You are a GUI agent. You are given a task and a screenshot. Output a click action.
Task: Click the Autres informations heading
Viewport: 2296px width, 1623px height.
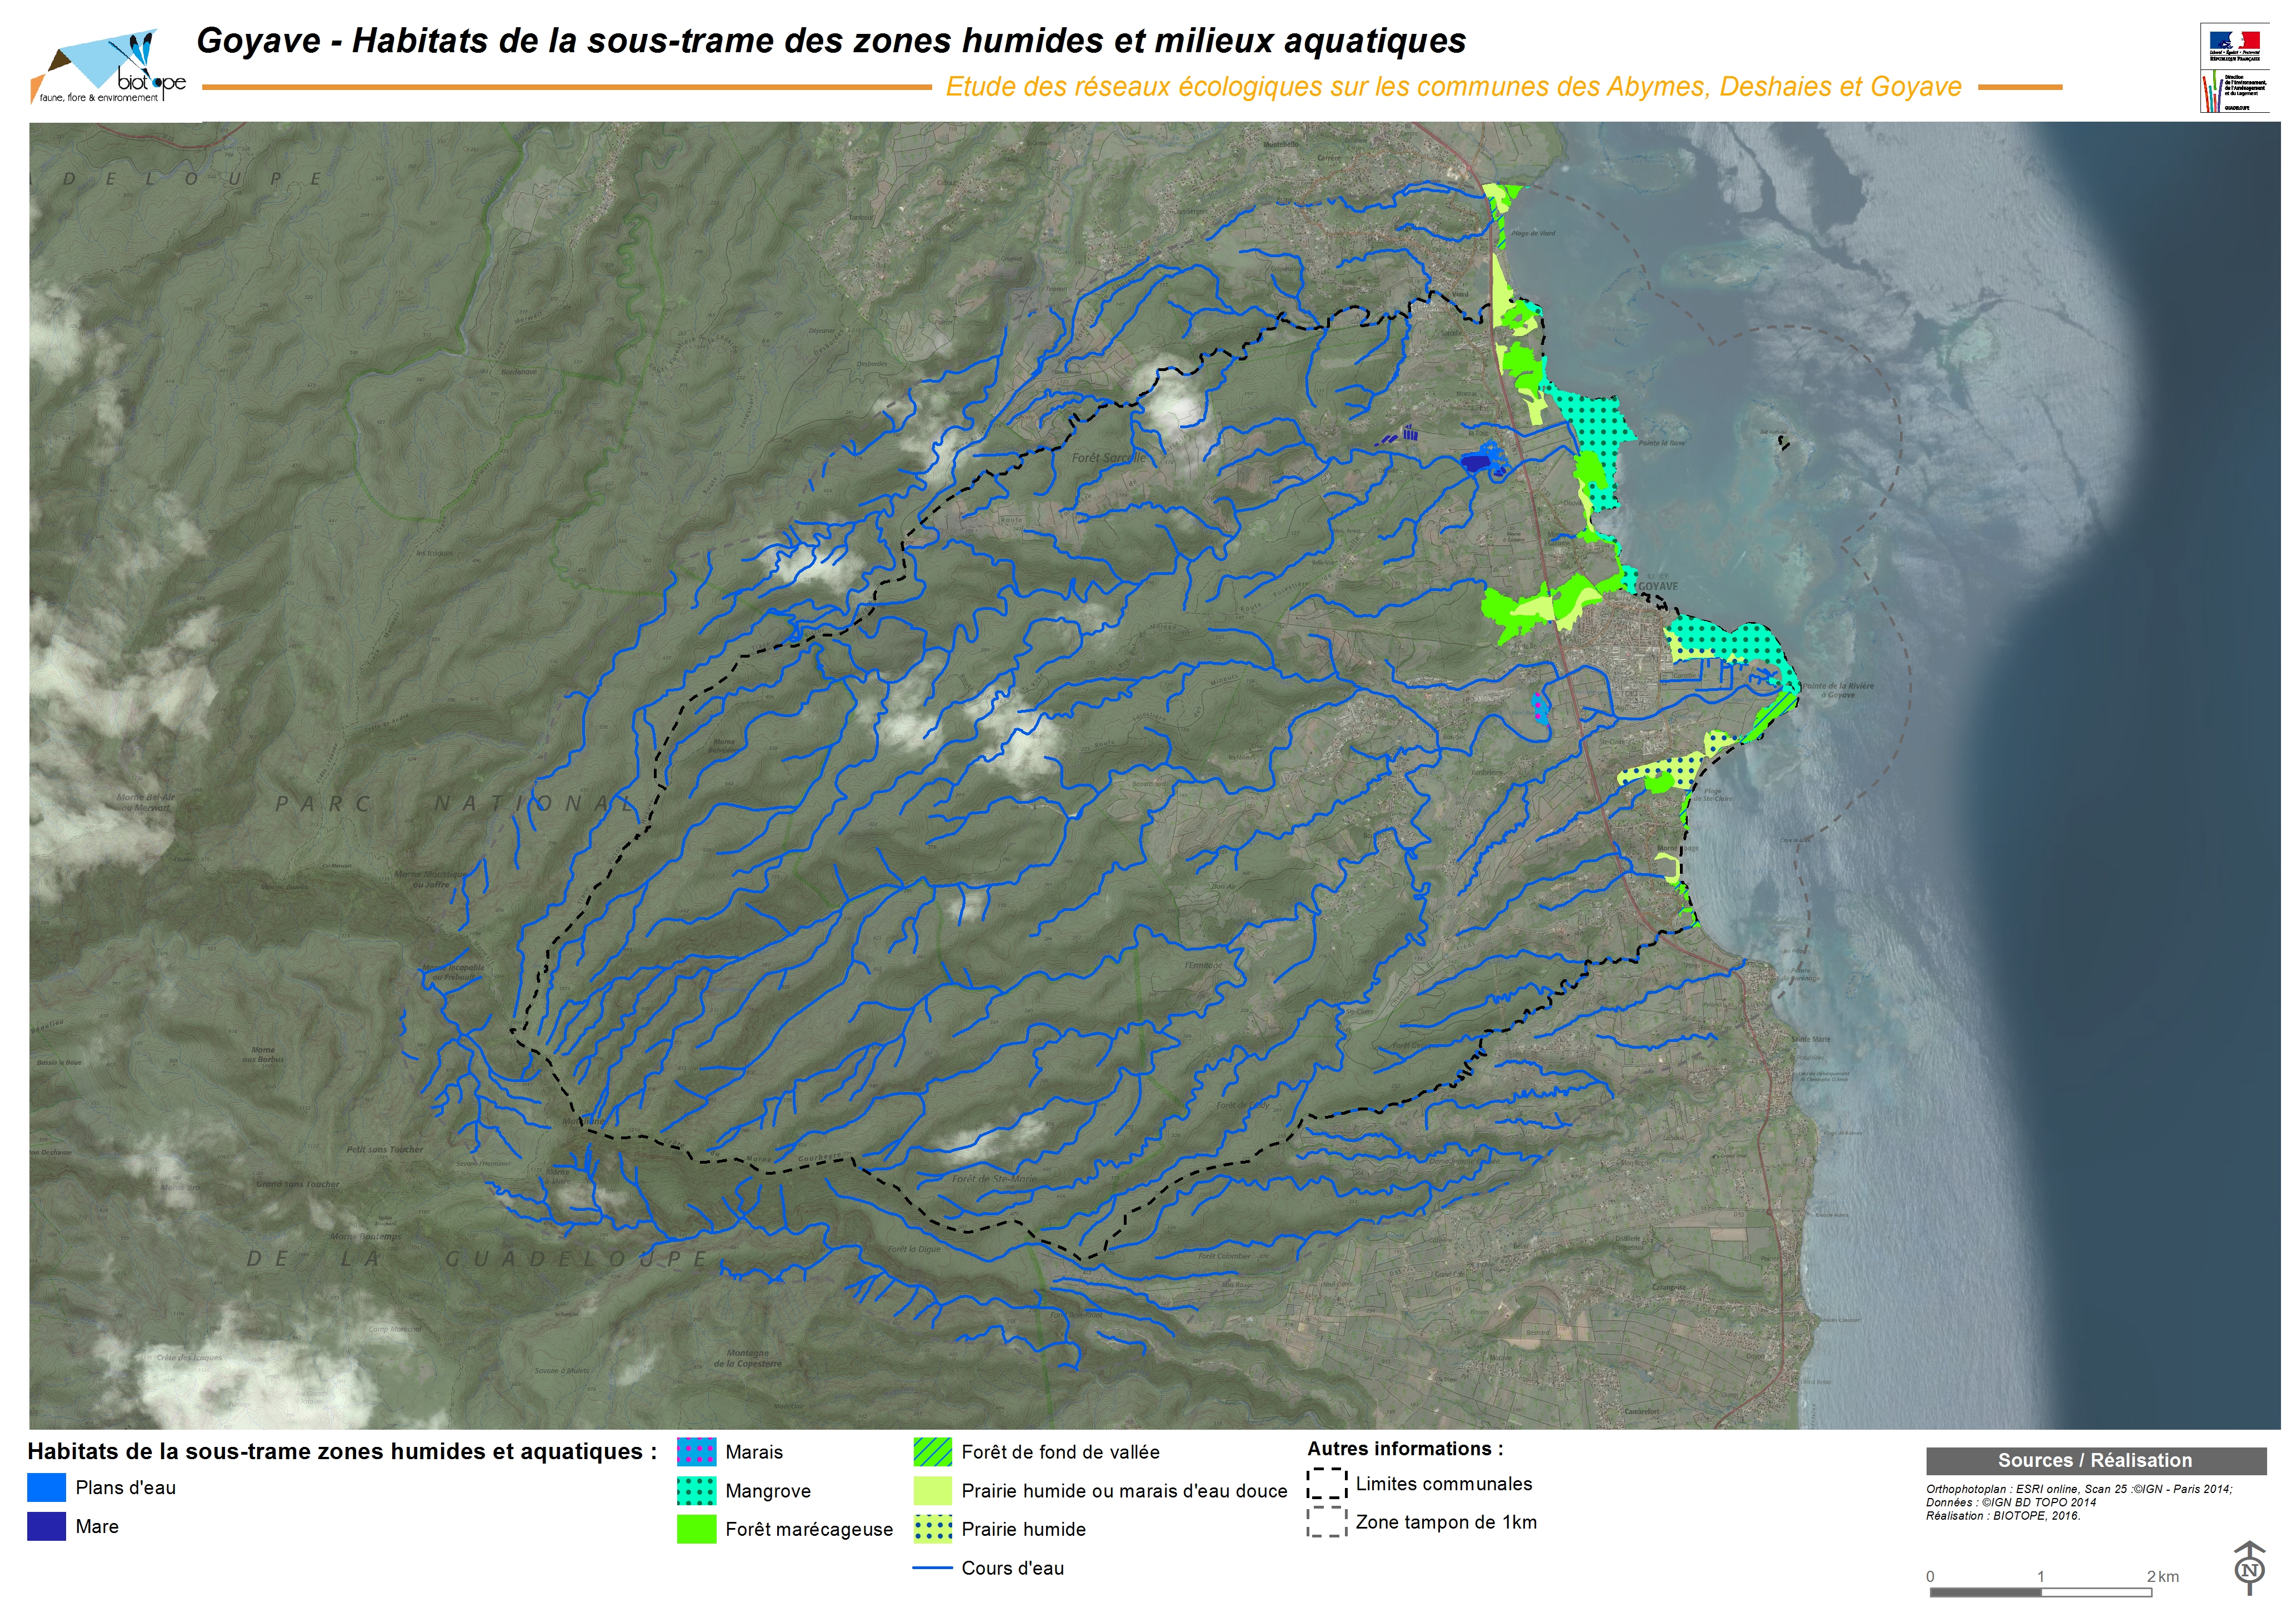[1404, 1449]
